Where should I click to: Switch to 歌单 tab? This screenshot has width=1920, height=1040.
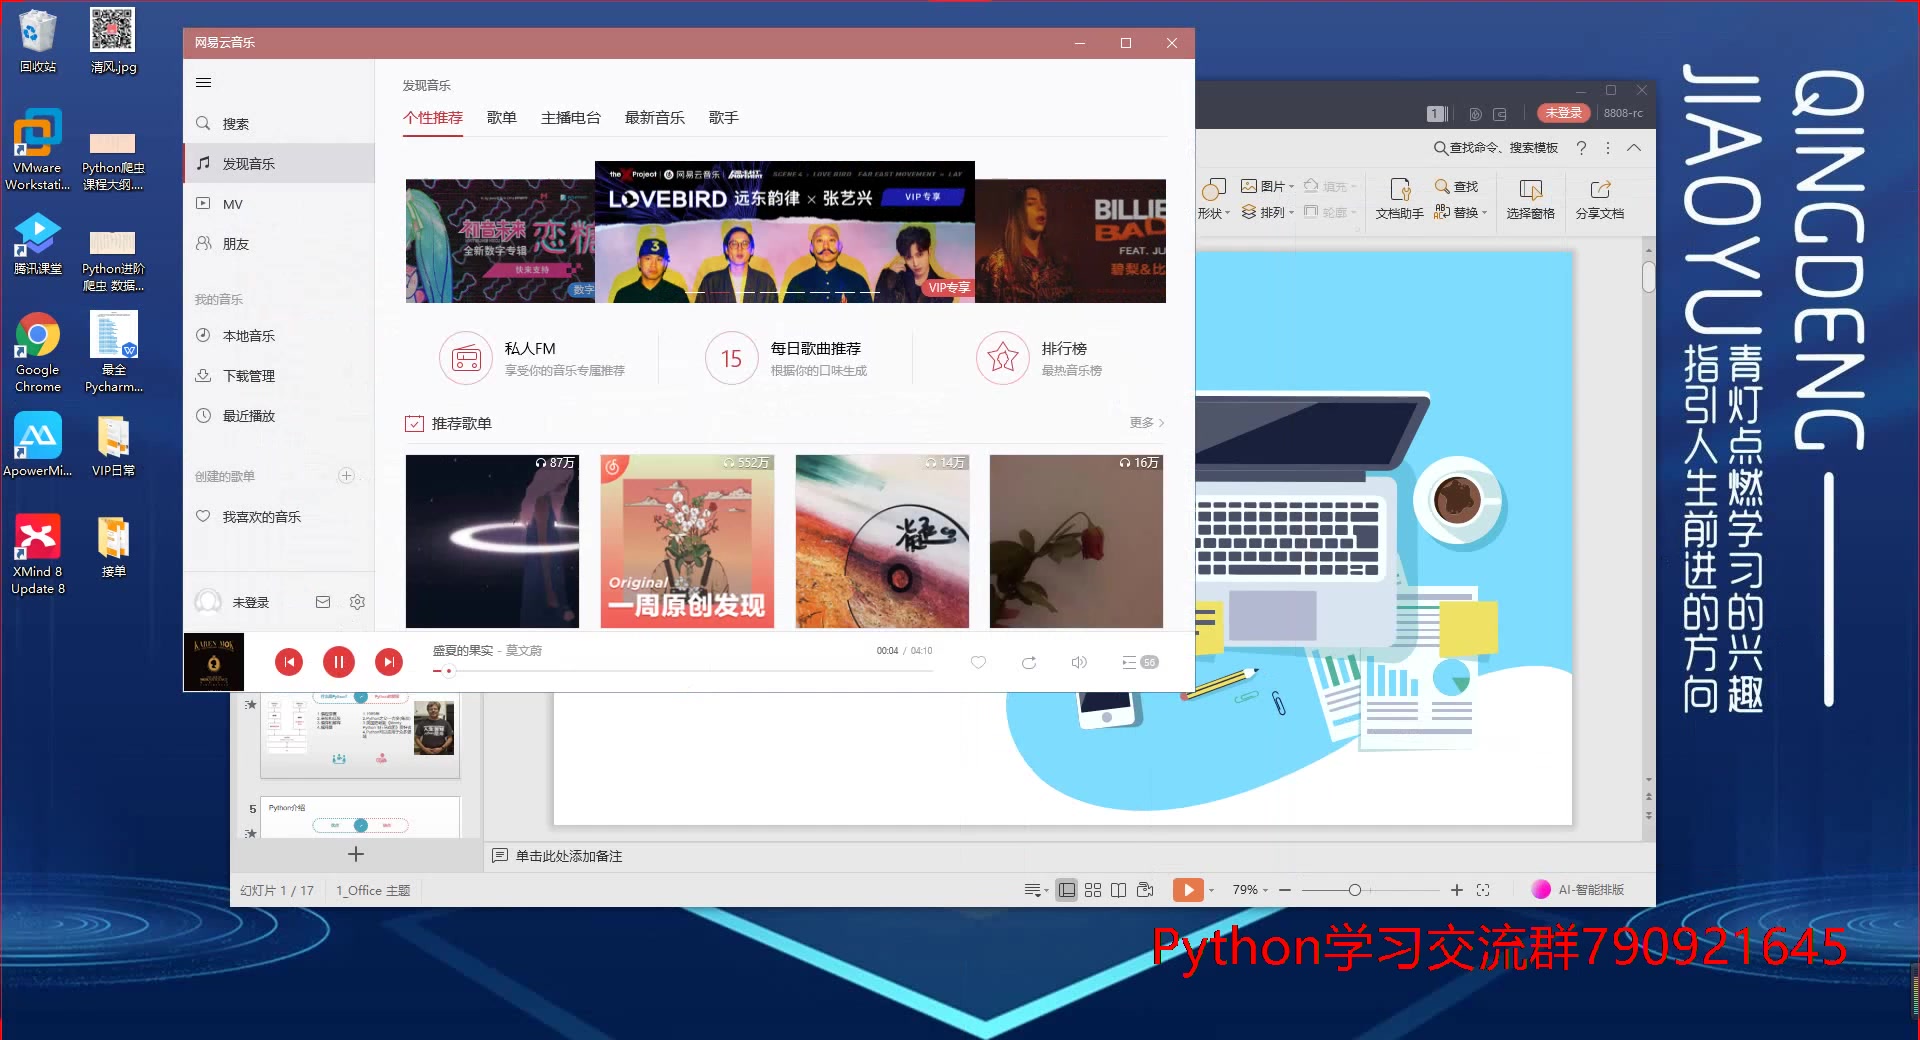coord(502,118)
